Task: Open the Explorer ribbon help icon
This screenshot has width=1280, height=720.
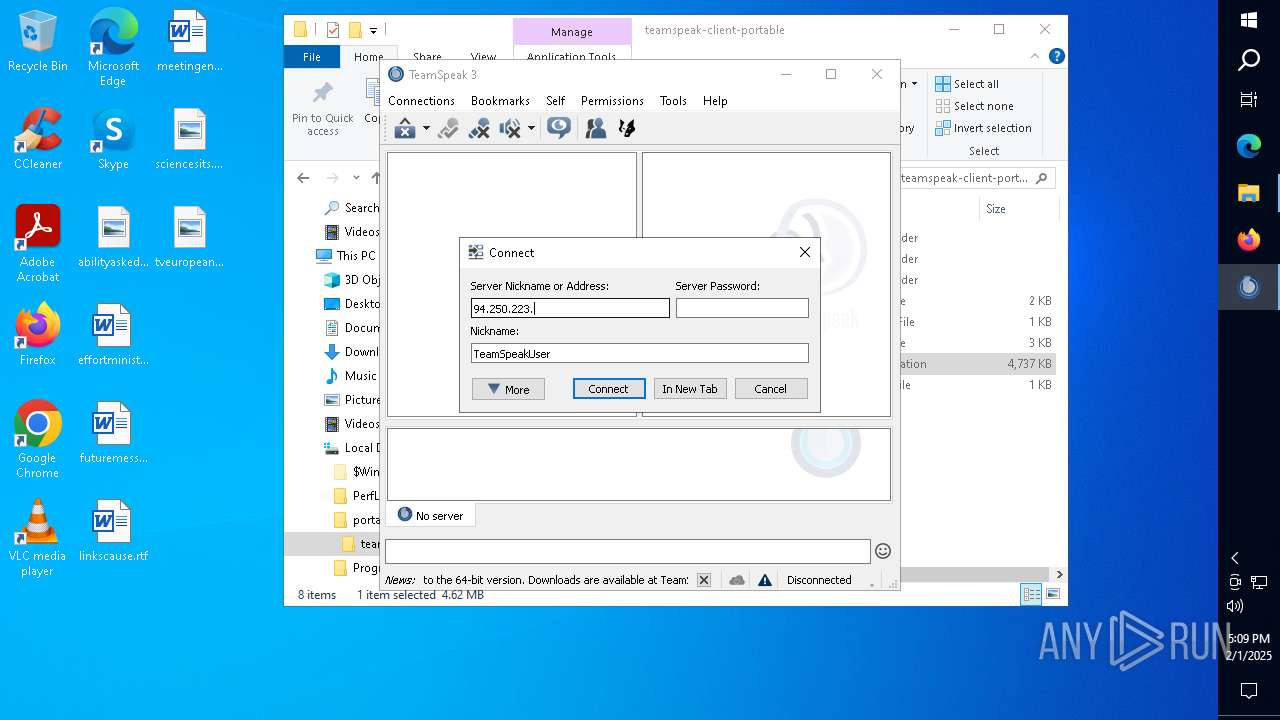Action: click(1056, 57)
